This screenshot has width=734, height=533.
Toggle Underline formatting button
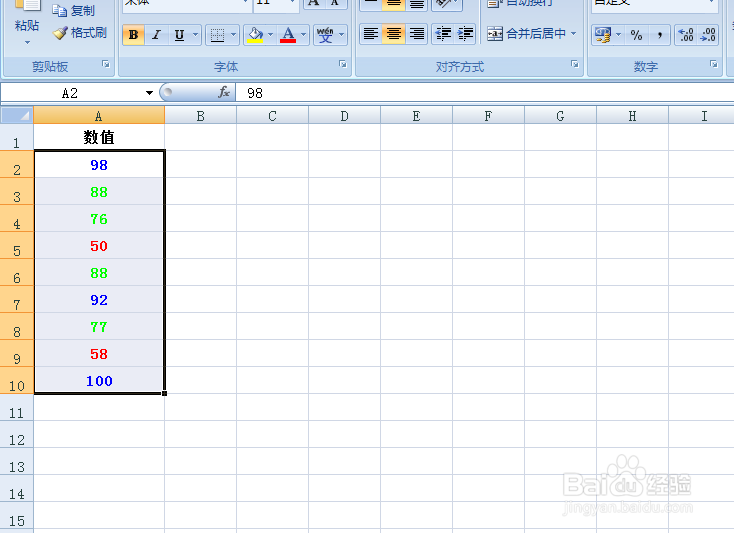coord(179,35)
